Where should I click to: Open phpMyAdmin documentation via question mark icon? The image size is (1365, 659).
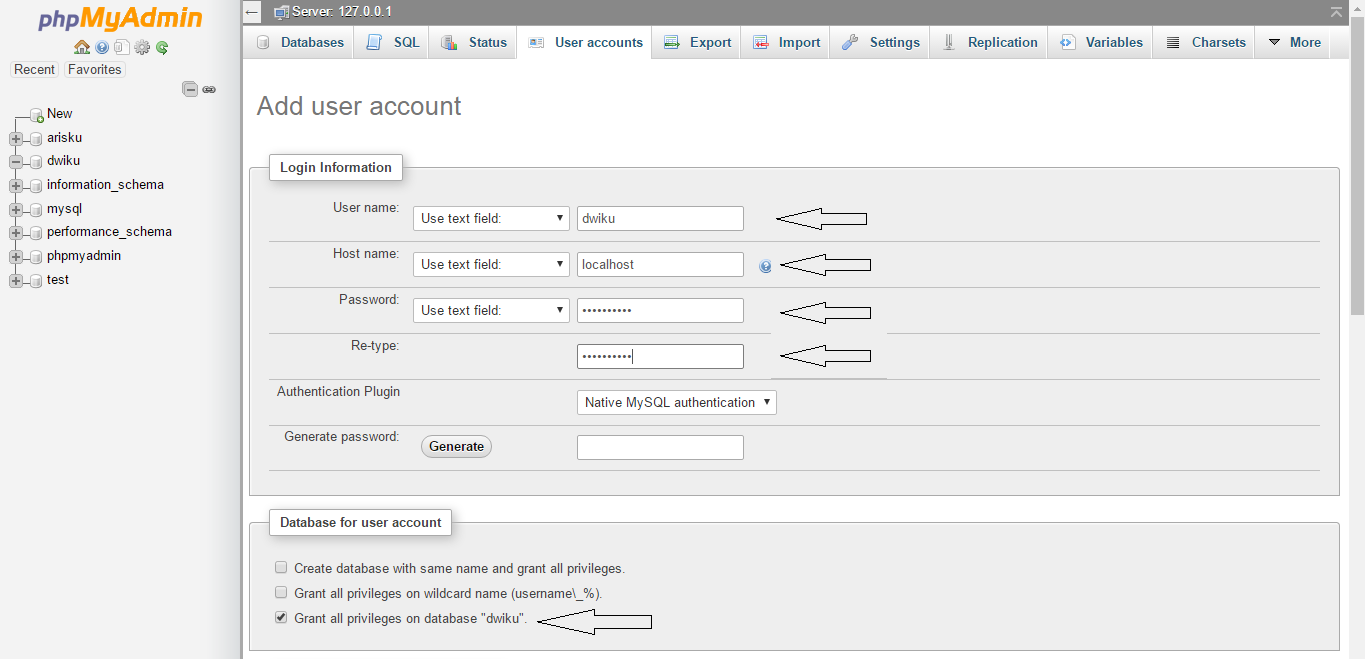tap(101, 47)
